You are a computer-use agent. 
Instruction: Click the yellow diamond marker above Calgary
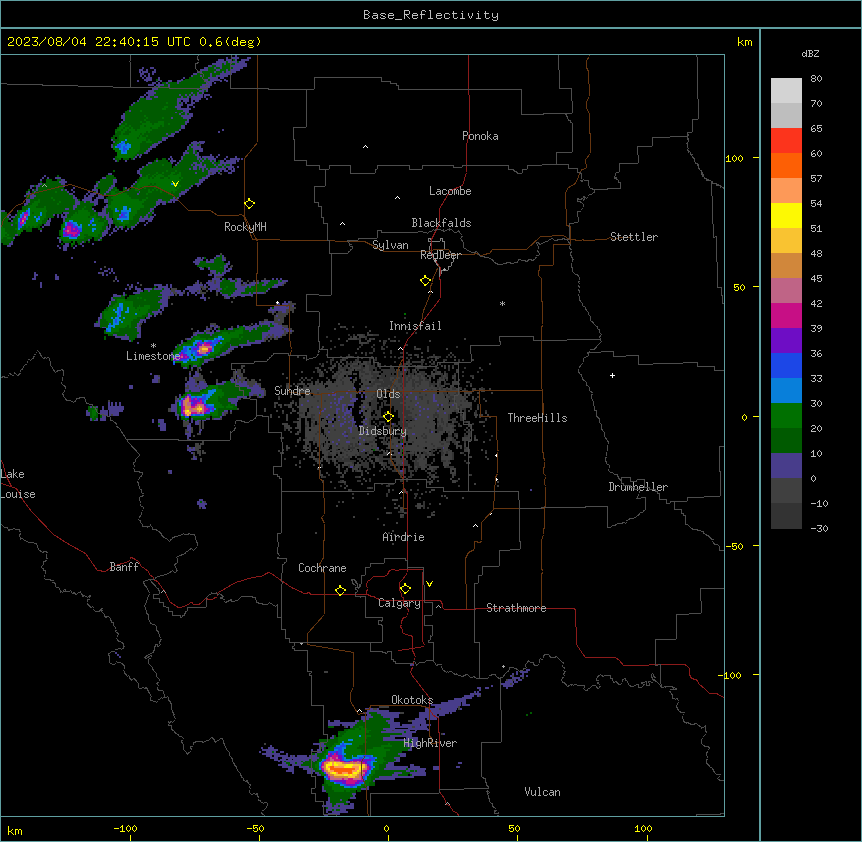tap(405, 589)
